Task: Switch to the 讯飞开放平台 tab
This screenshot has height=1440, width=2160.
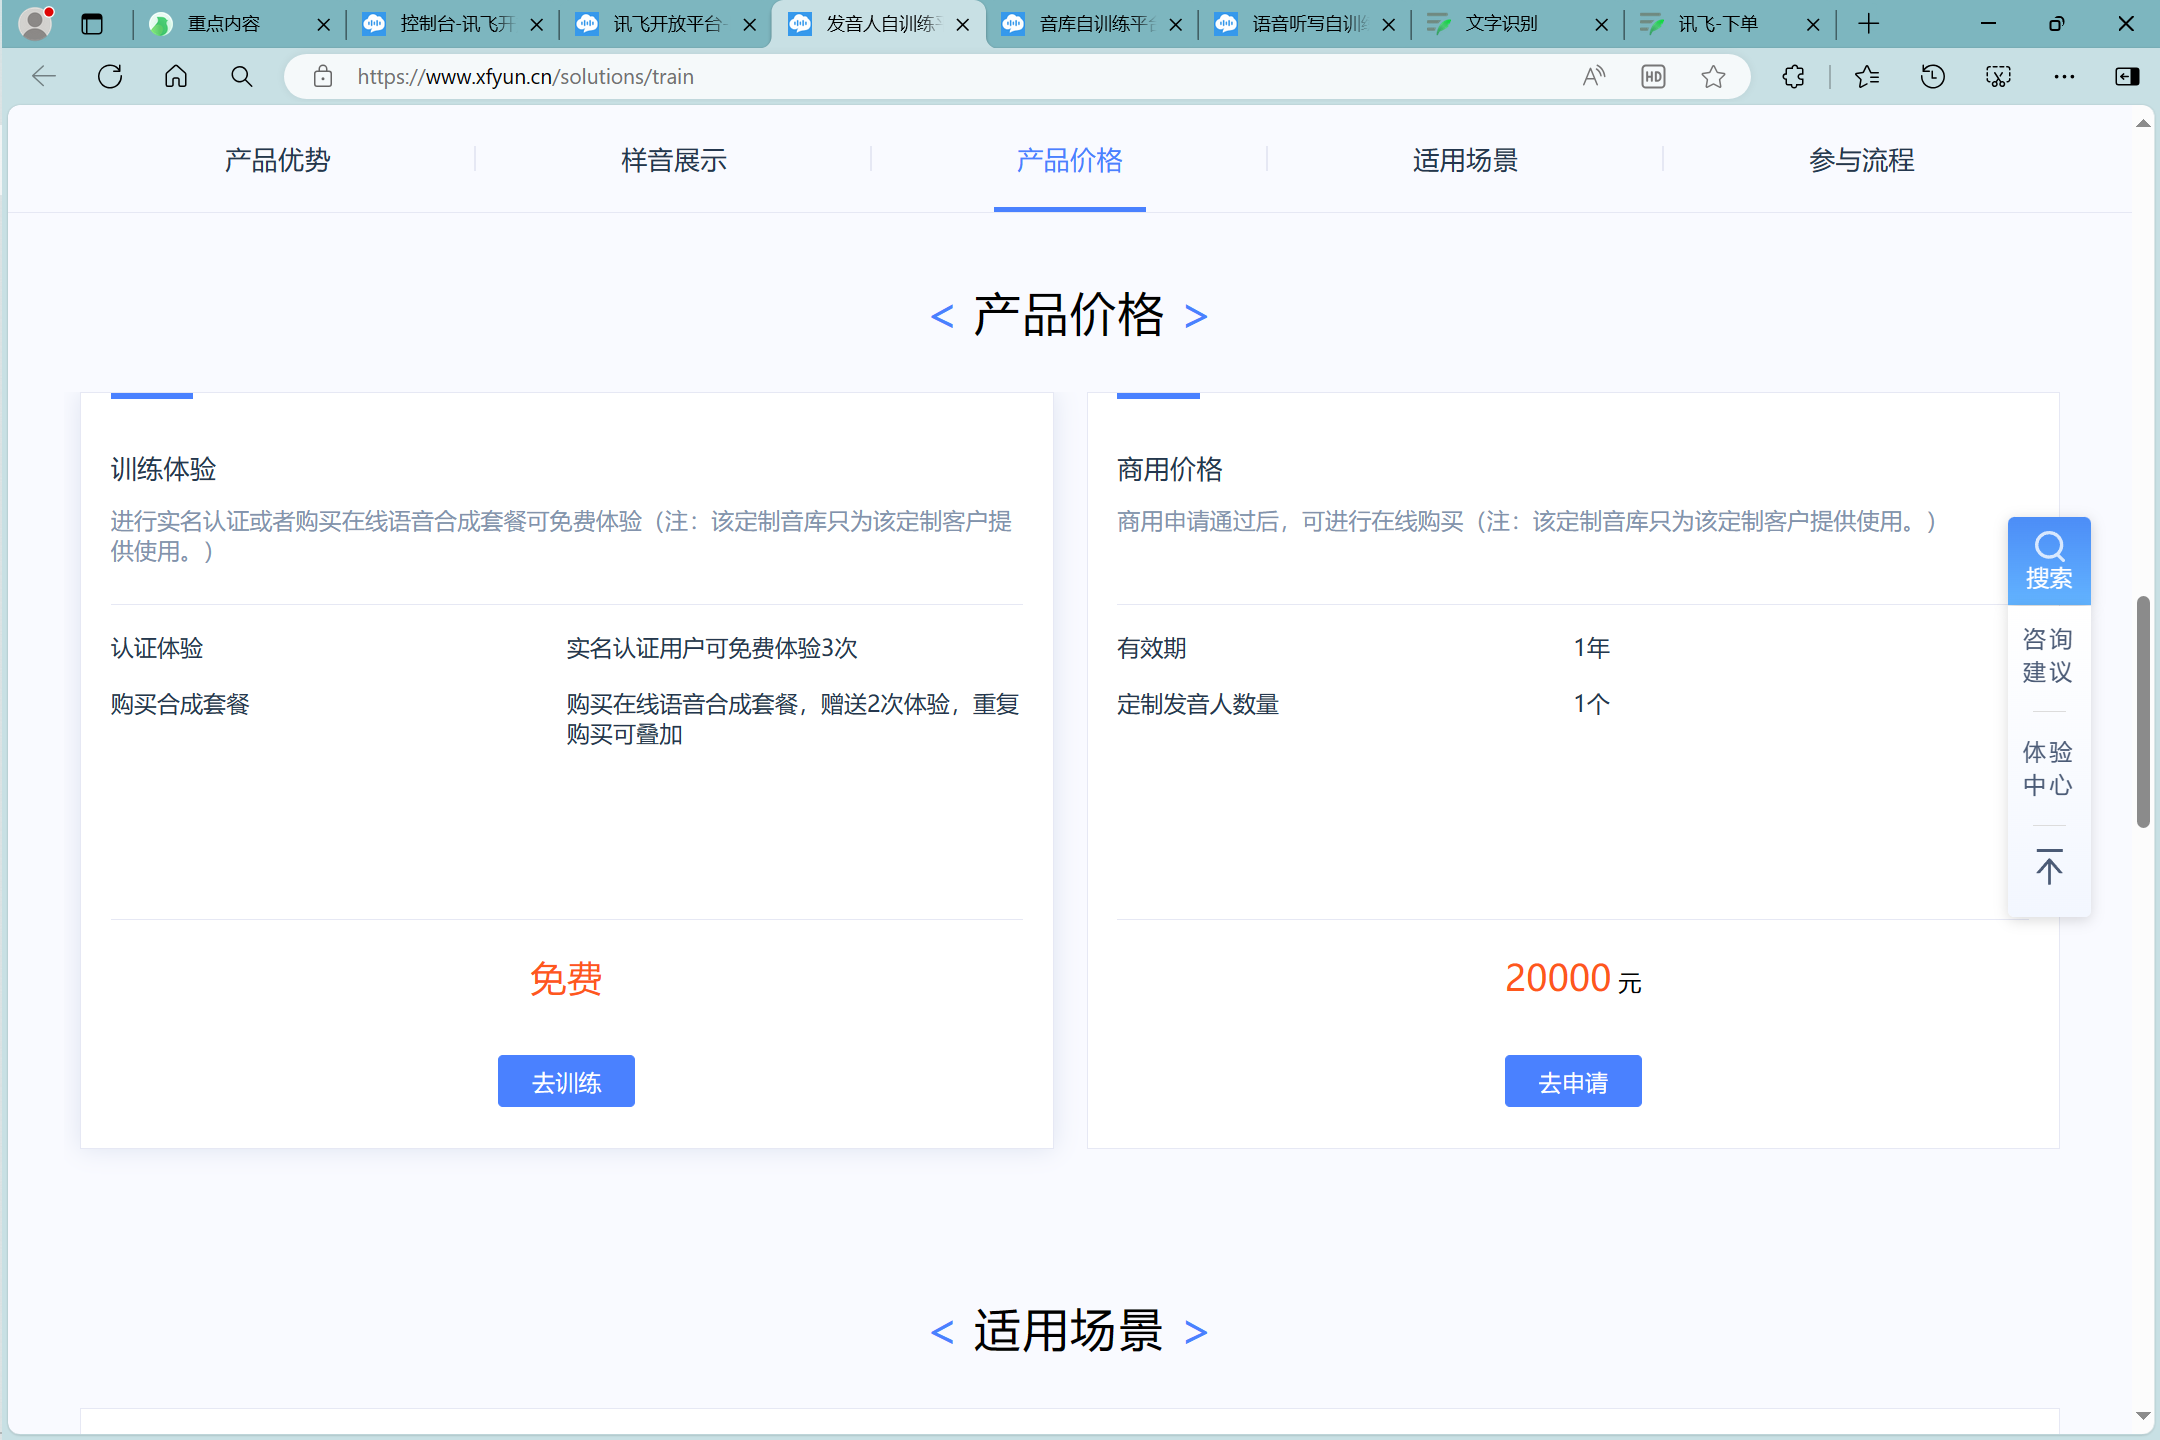Action: coord(667,24)
